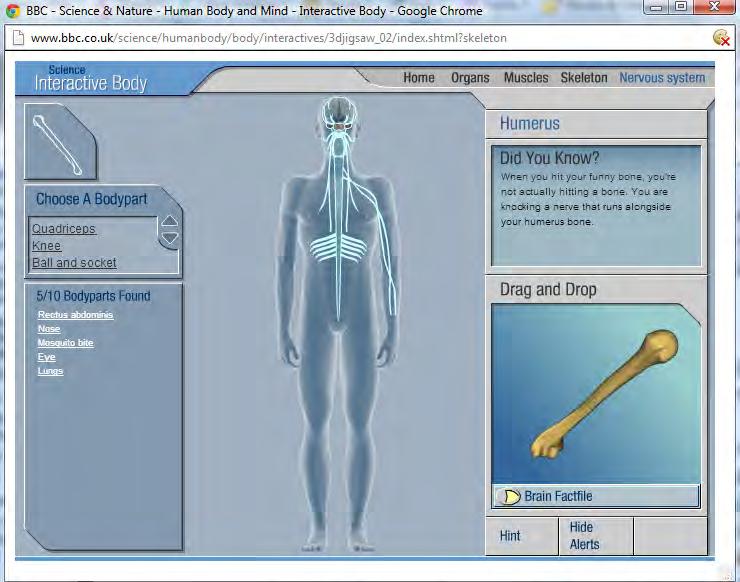Open found bodypart Rectus abdominis

tap(76, 315)
